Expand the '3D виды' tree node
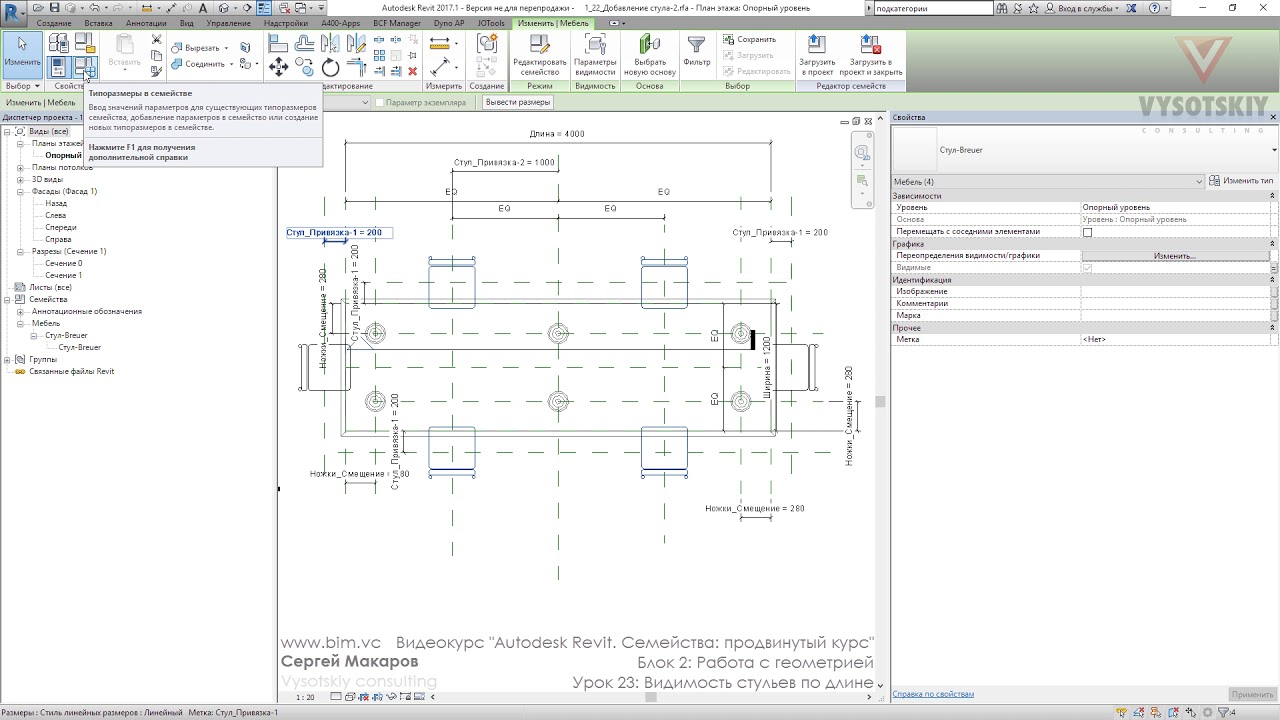 [x=20, y=180]
